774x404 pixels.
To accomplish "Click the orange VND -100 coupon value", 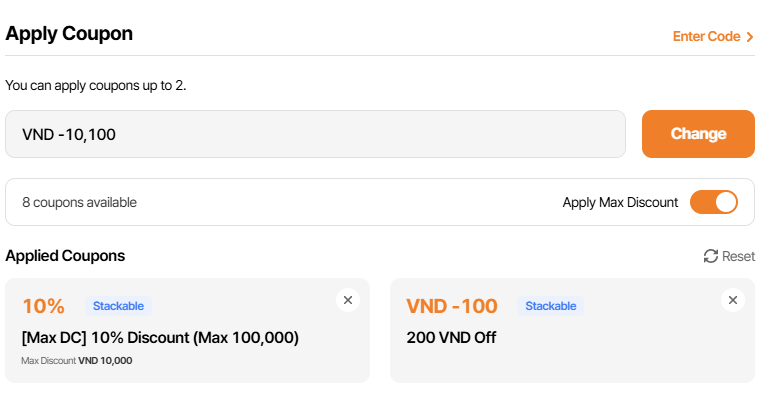I will [452, 306].
